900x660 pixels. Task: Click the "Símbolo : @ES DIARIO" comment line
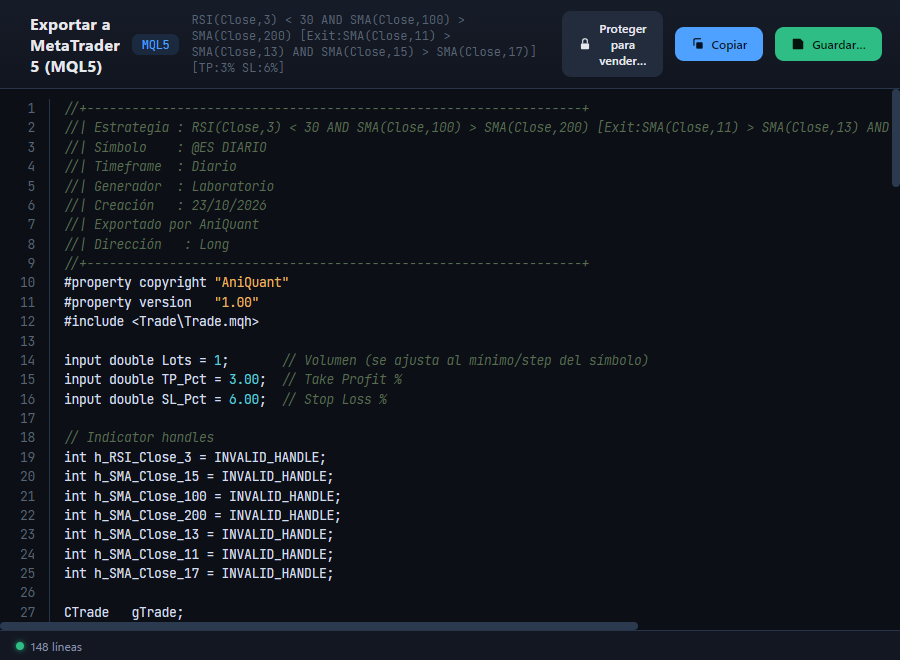165,147
